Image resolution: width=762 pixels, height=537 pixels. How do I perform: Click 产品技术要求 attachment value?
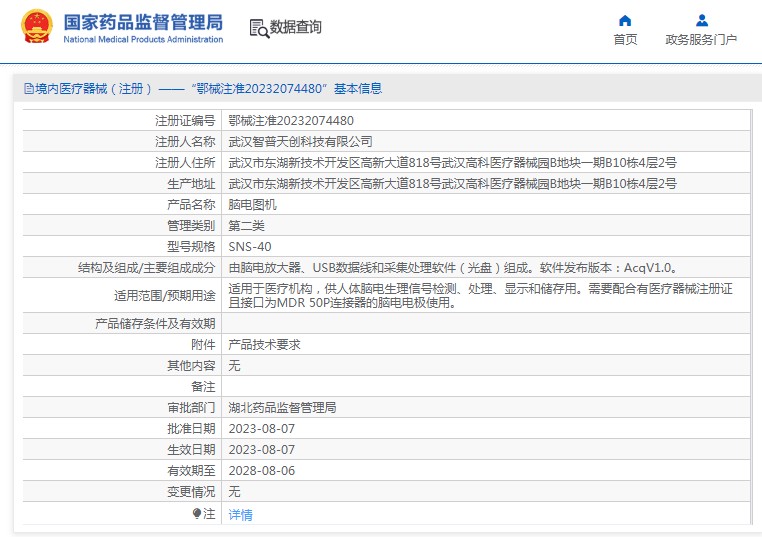click(264, 345)
